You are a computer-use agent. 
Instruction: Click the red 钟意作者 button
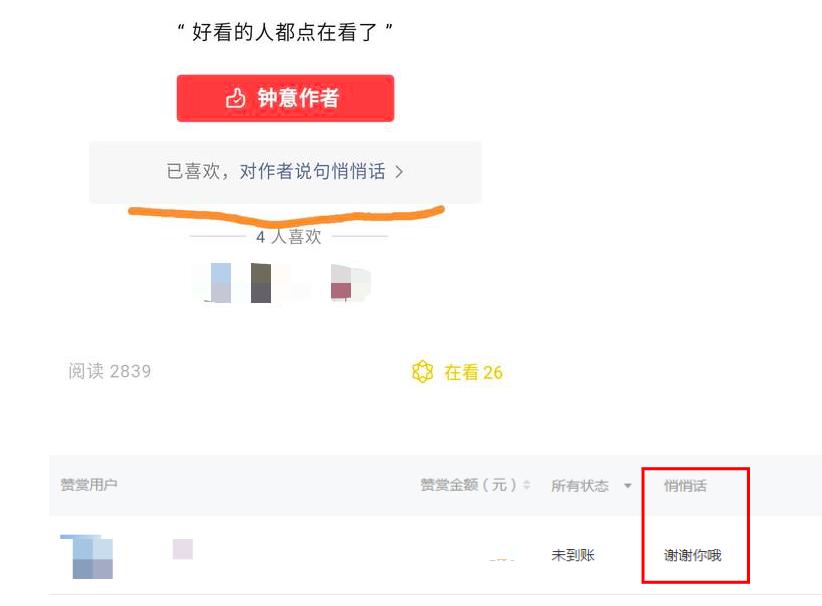point(285,98)
